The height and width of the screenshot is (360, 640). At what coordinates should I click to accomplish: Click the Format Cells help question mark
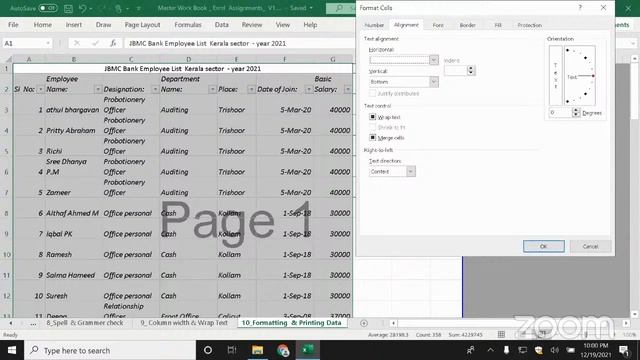pos(580,8)
